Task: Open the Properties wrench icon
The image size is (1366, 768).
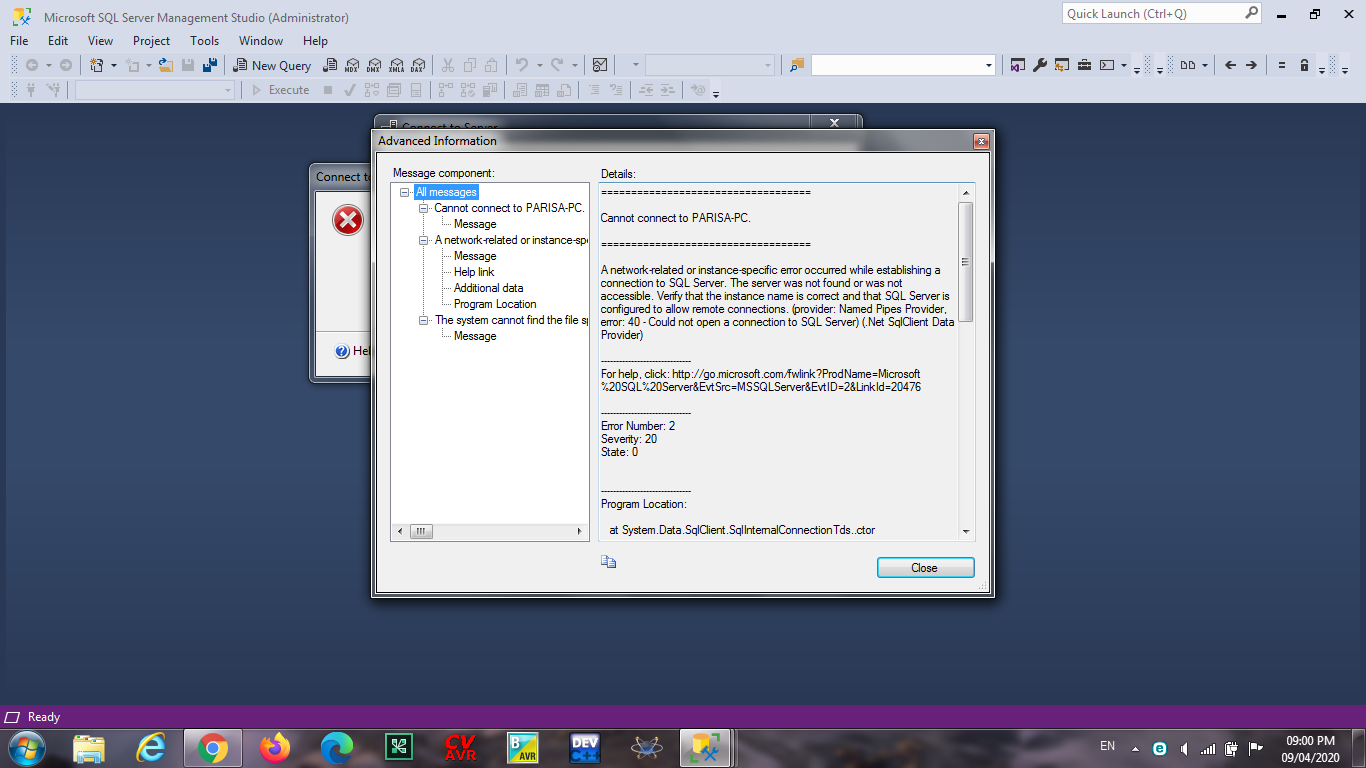Action: coord(1040,65)
